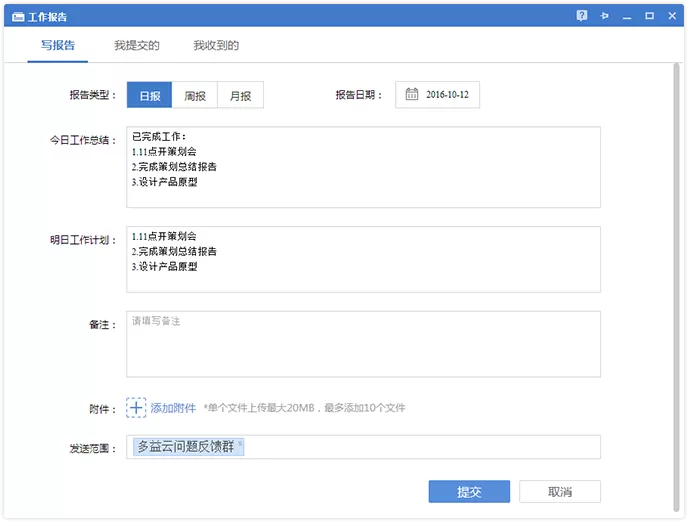Click the 添加附件 link

[x=173, y=408]
